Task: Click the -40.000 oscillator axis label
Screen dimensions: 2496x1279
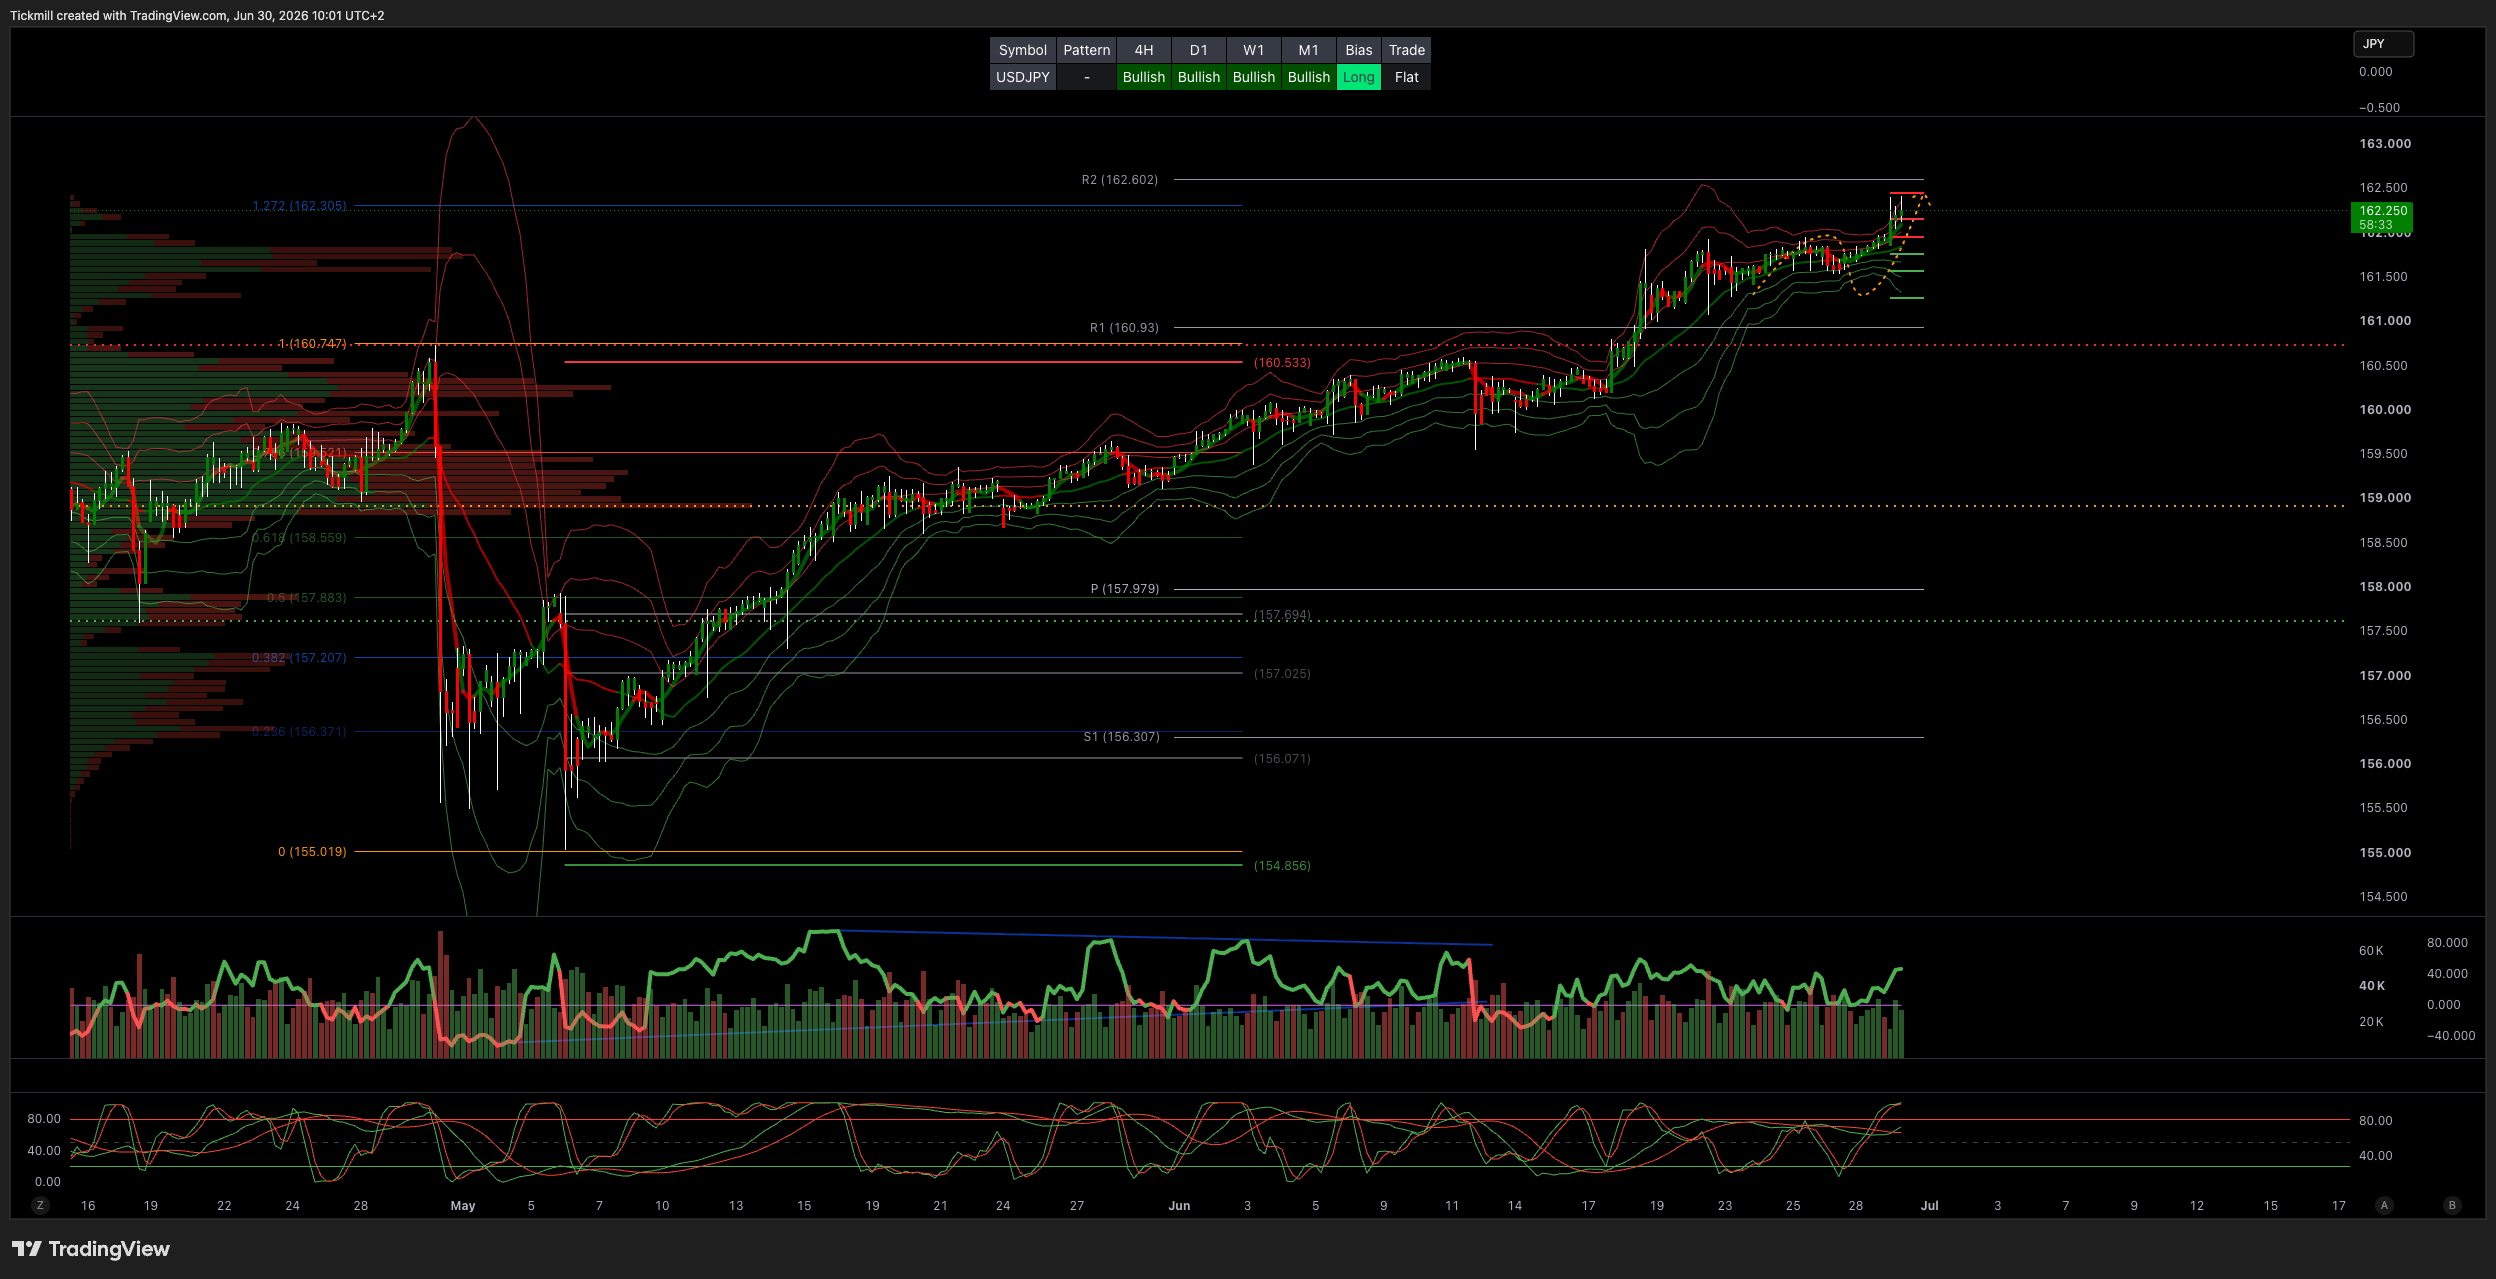Action: pos(2450,1036)
